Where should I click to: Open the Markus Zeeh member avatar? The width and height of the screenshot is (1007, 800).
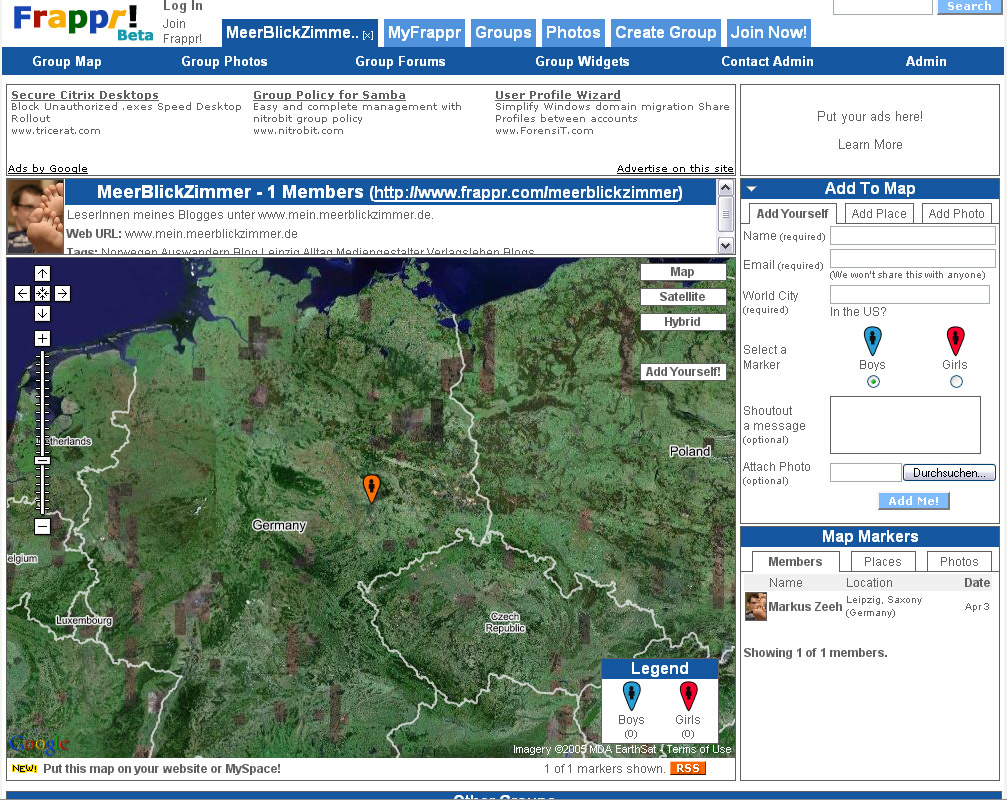pos(755,607)
